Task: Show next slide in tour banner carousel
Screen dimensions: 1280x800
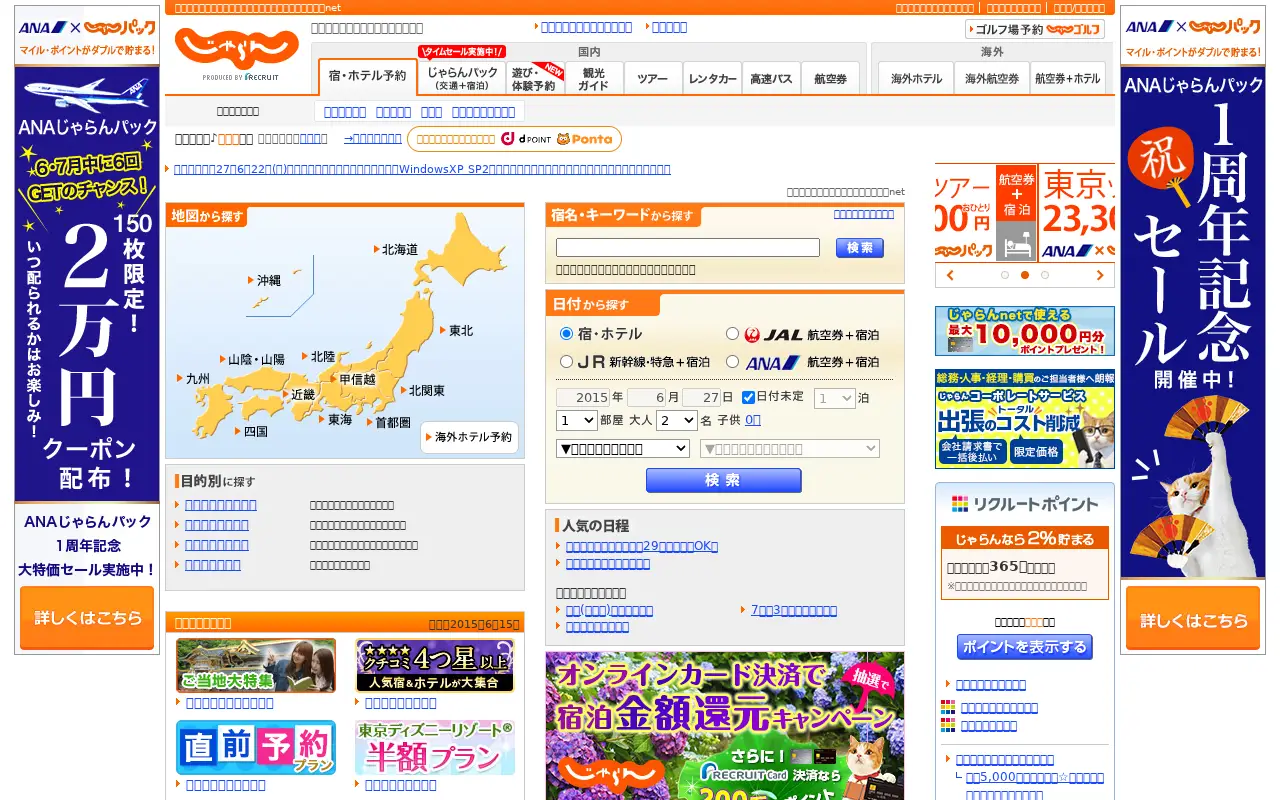Action: 1100,275
